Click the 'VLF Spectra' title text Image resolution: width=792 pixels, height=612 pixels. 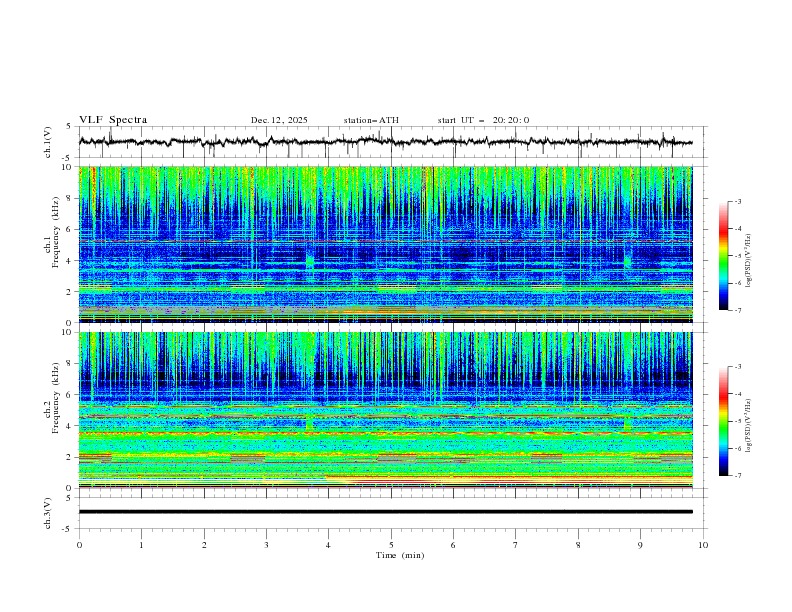pyautogui.click(x=113, y=120)
